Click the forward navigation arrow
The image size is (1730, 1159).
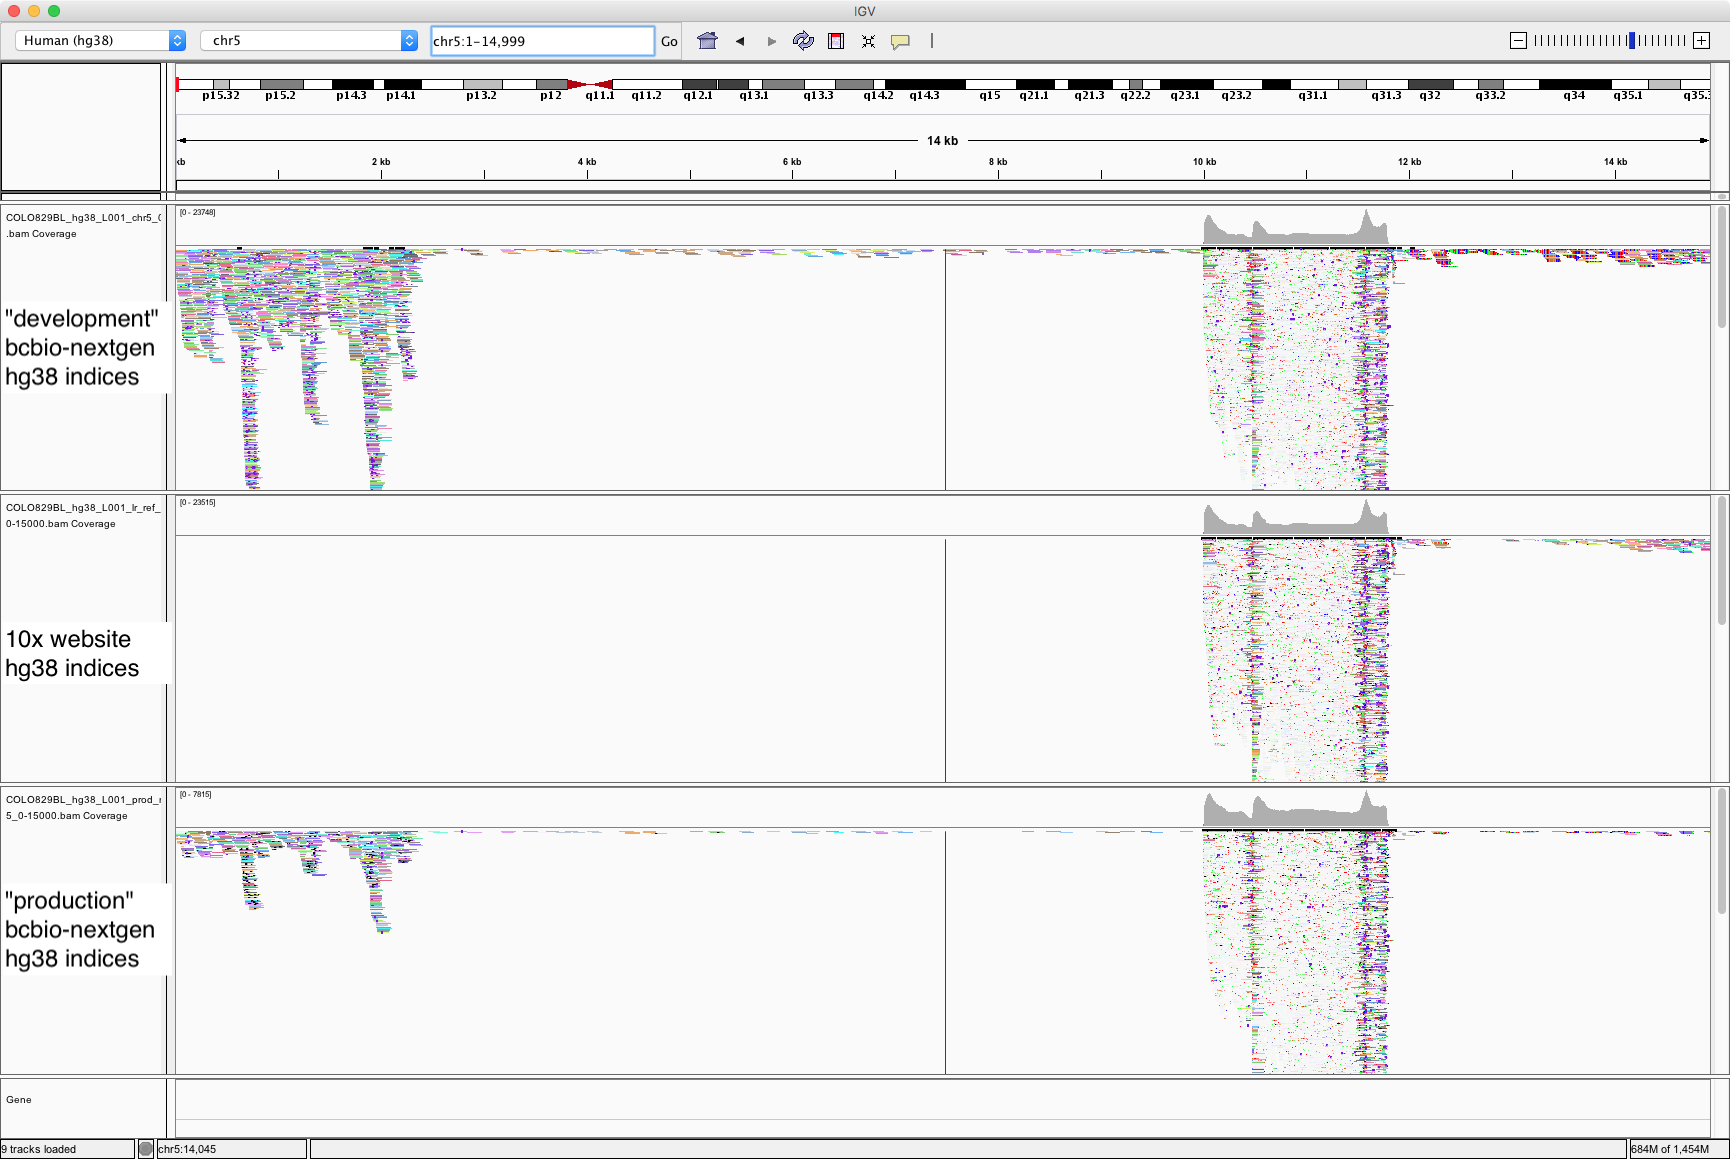[771, 41]
